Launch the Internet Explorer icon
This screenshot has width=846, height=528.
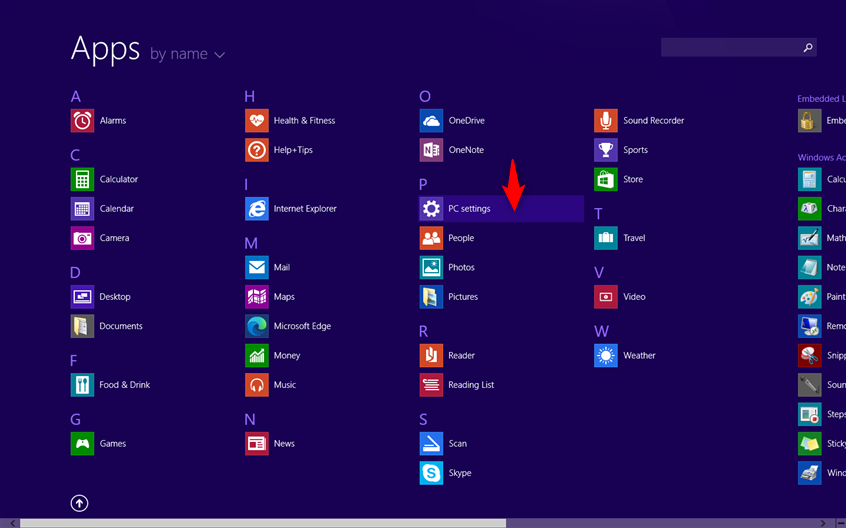pos(257,209)
